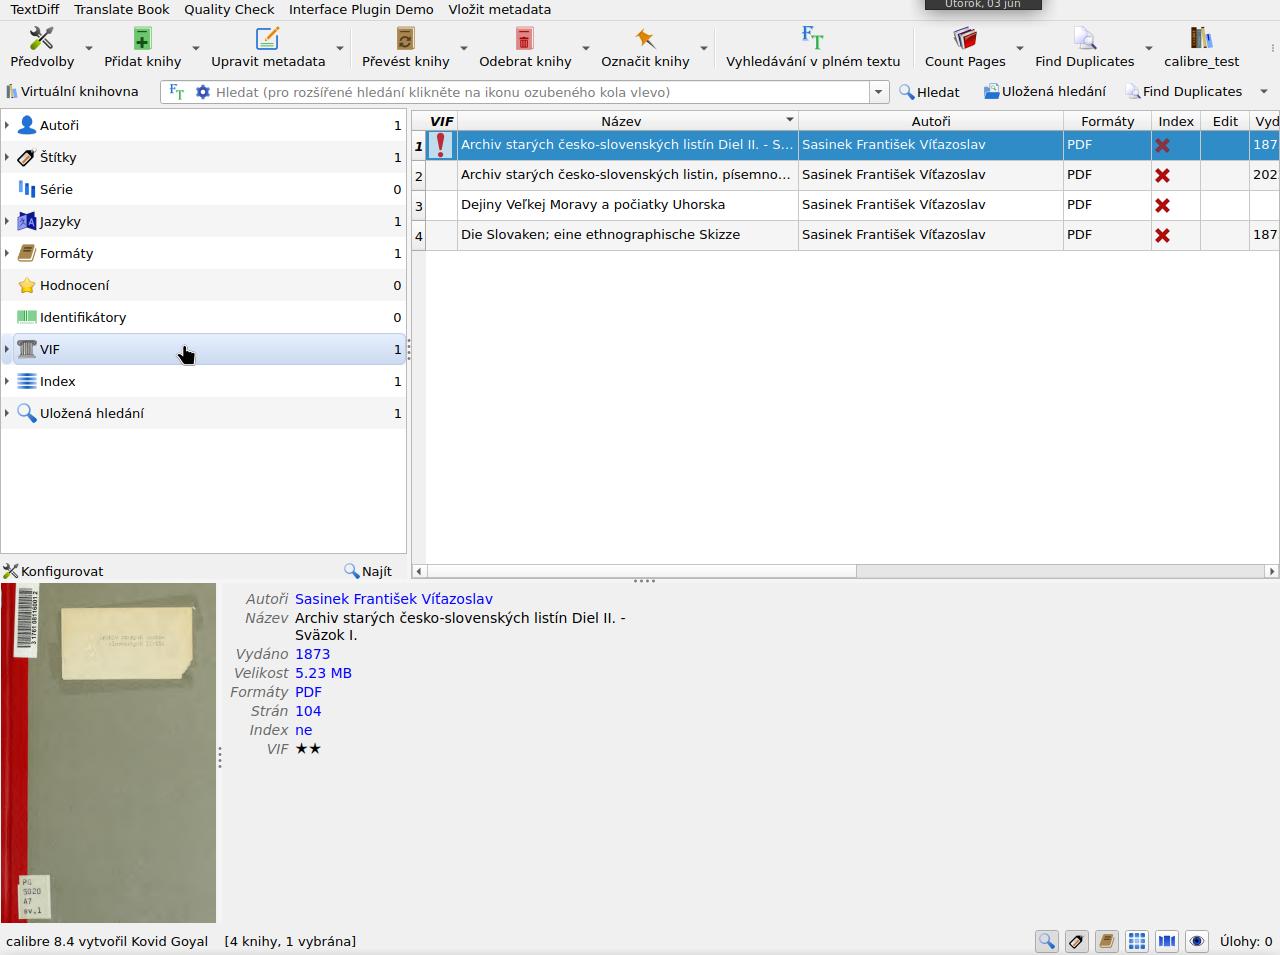Viewport: 1280px width, 955px height.
Task: Open the Interface Plugin Demo menu
Action: click(x=361, y=9)
